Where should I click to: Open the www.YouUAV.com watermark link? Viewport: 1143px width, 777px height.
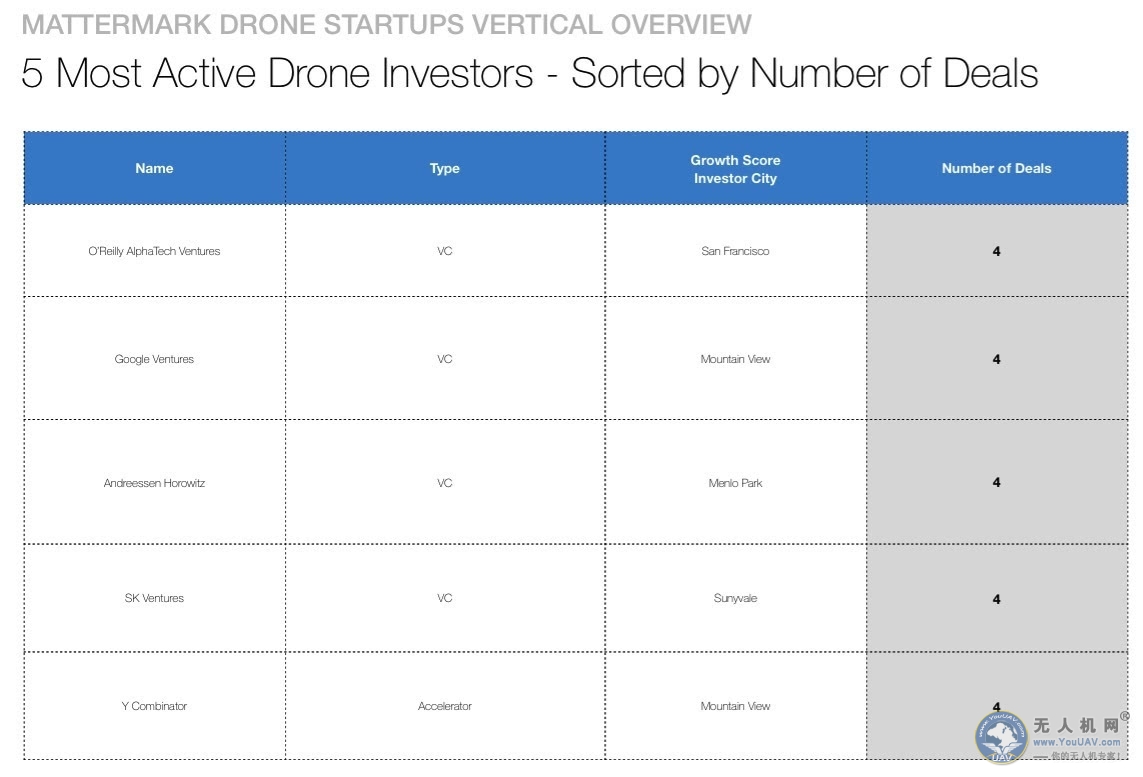pos(1076,742)
